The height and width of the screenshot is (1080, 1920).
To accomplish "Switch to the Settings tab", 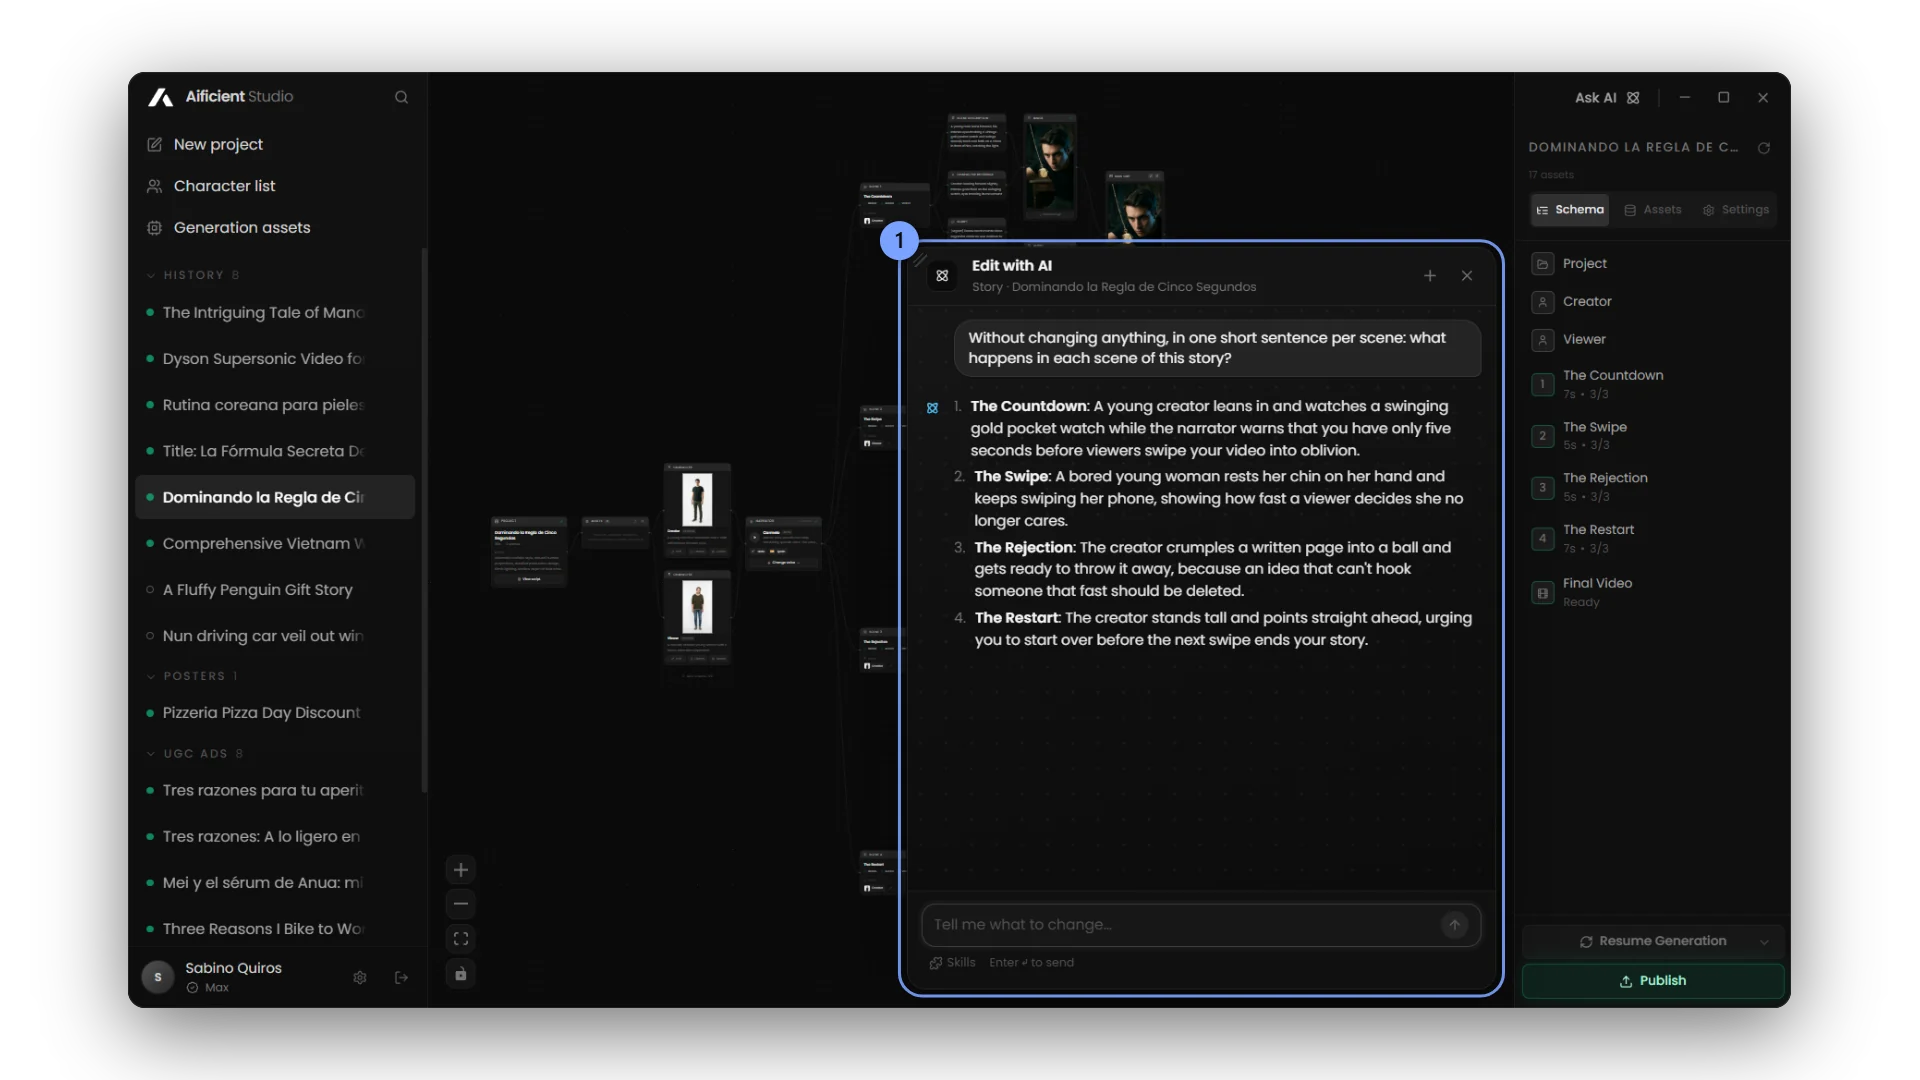I will point(1736,210).
